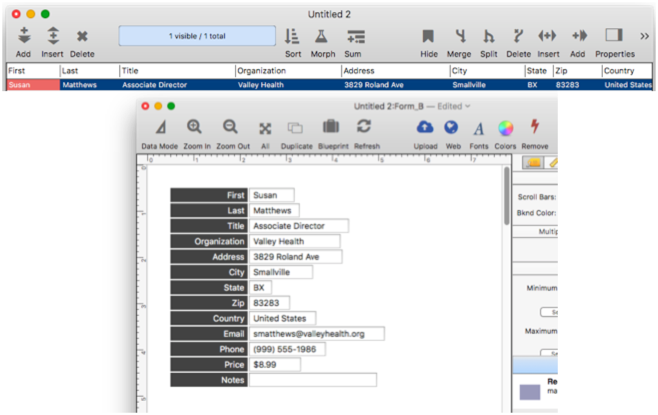The width and height of the screenshot is (658, 415).
Task: Click the Merge fields icon
Action: [461, 36]
